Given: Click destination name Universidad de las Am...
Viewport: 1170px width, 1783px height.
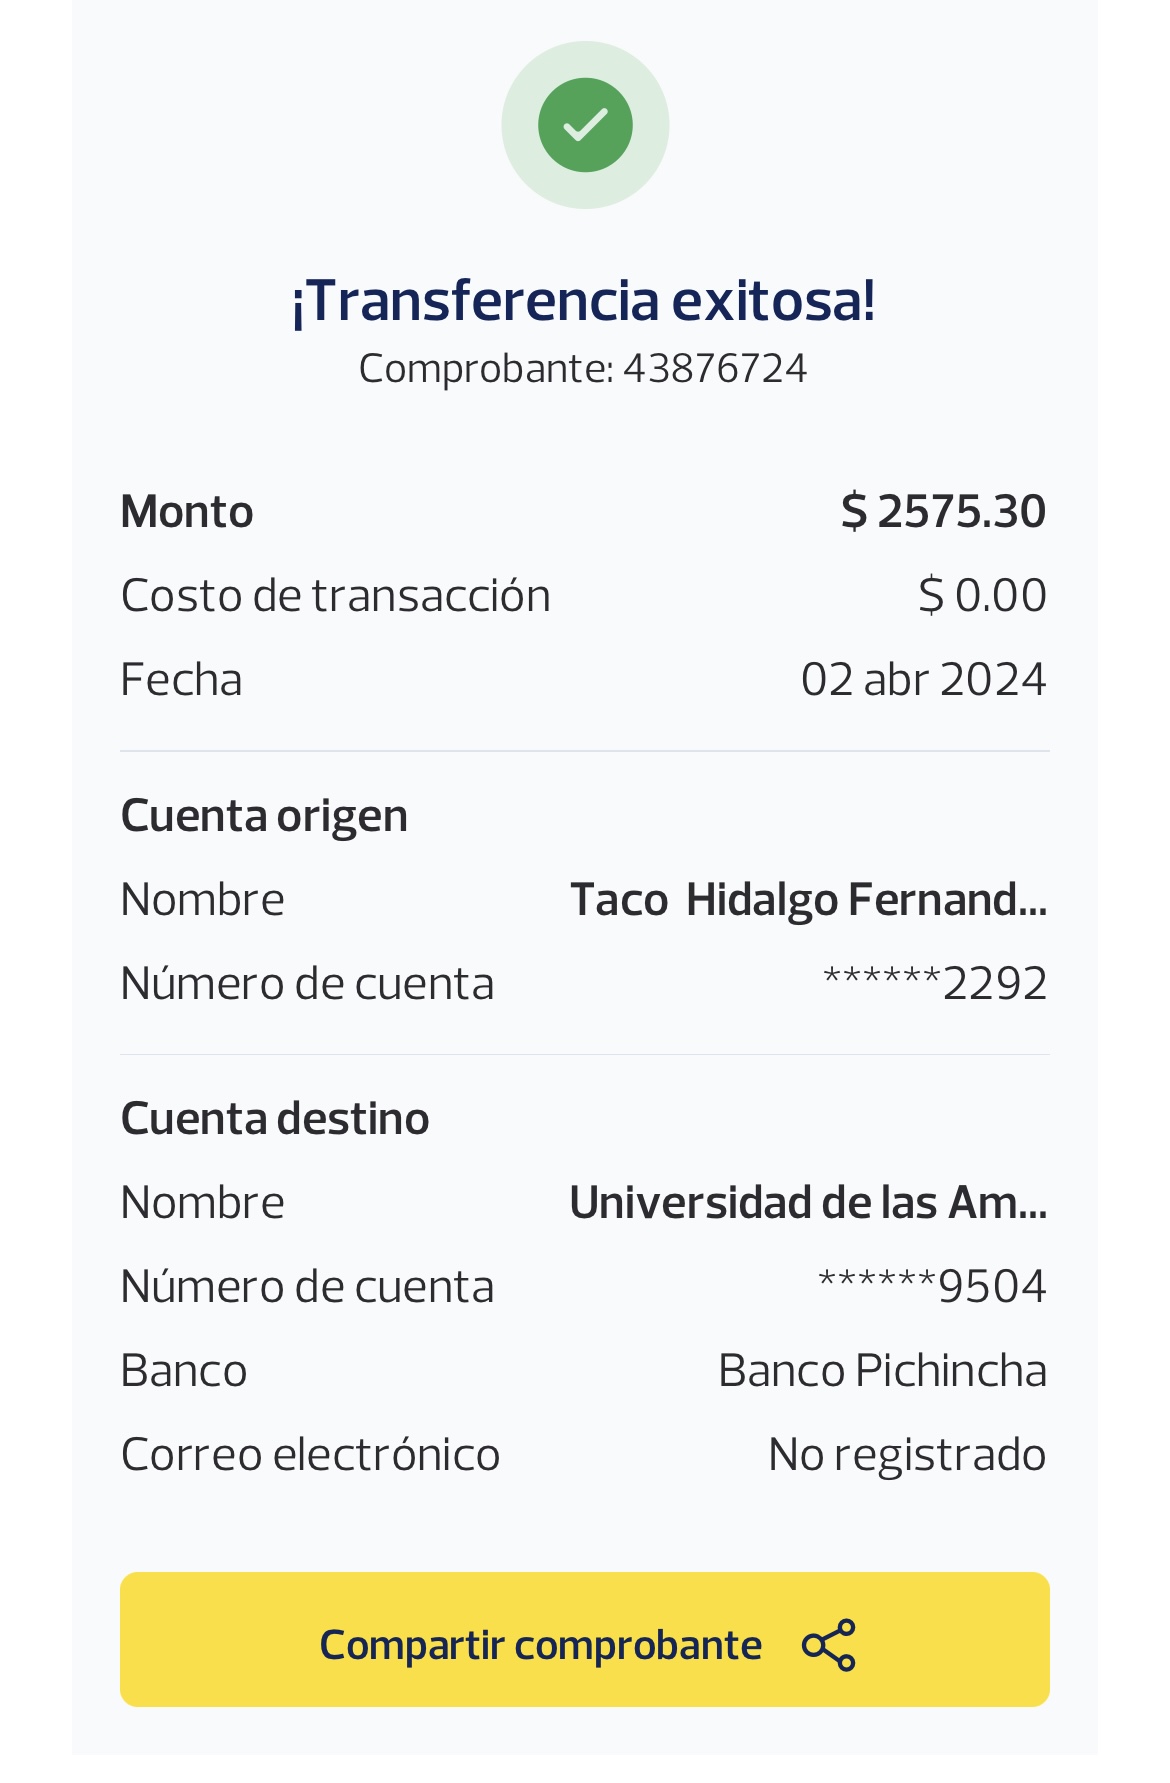Looking at the screenshot, I should [x=808, y=1202].
